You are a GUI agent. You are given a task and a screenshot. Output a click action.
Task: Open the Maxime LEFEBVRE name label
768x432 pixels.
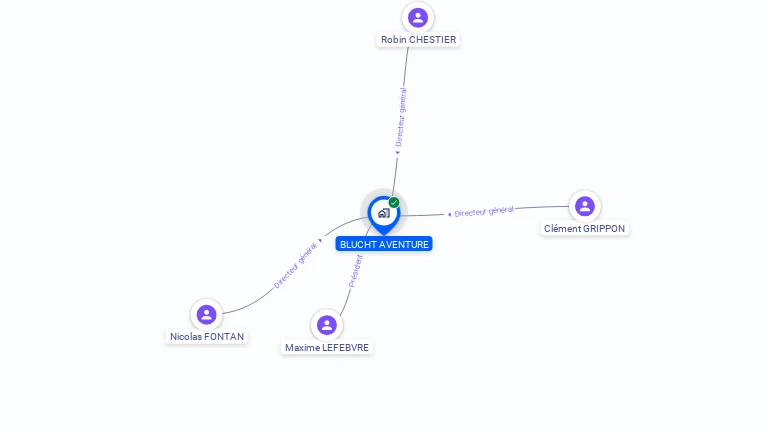(327, 348)
